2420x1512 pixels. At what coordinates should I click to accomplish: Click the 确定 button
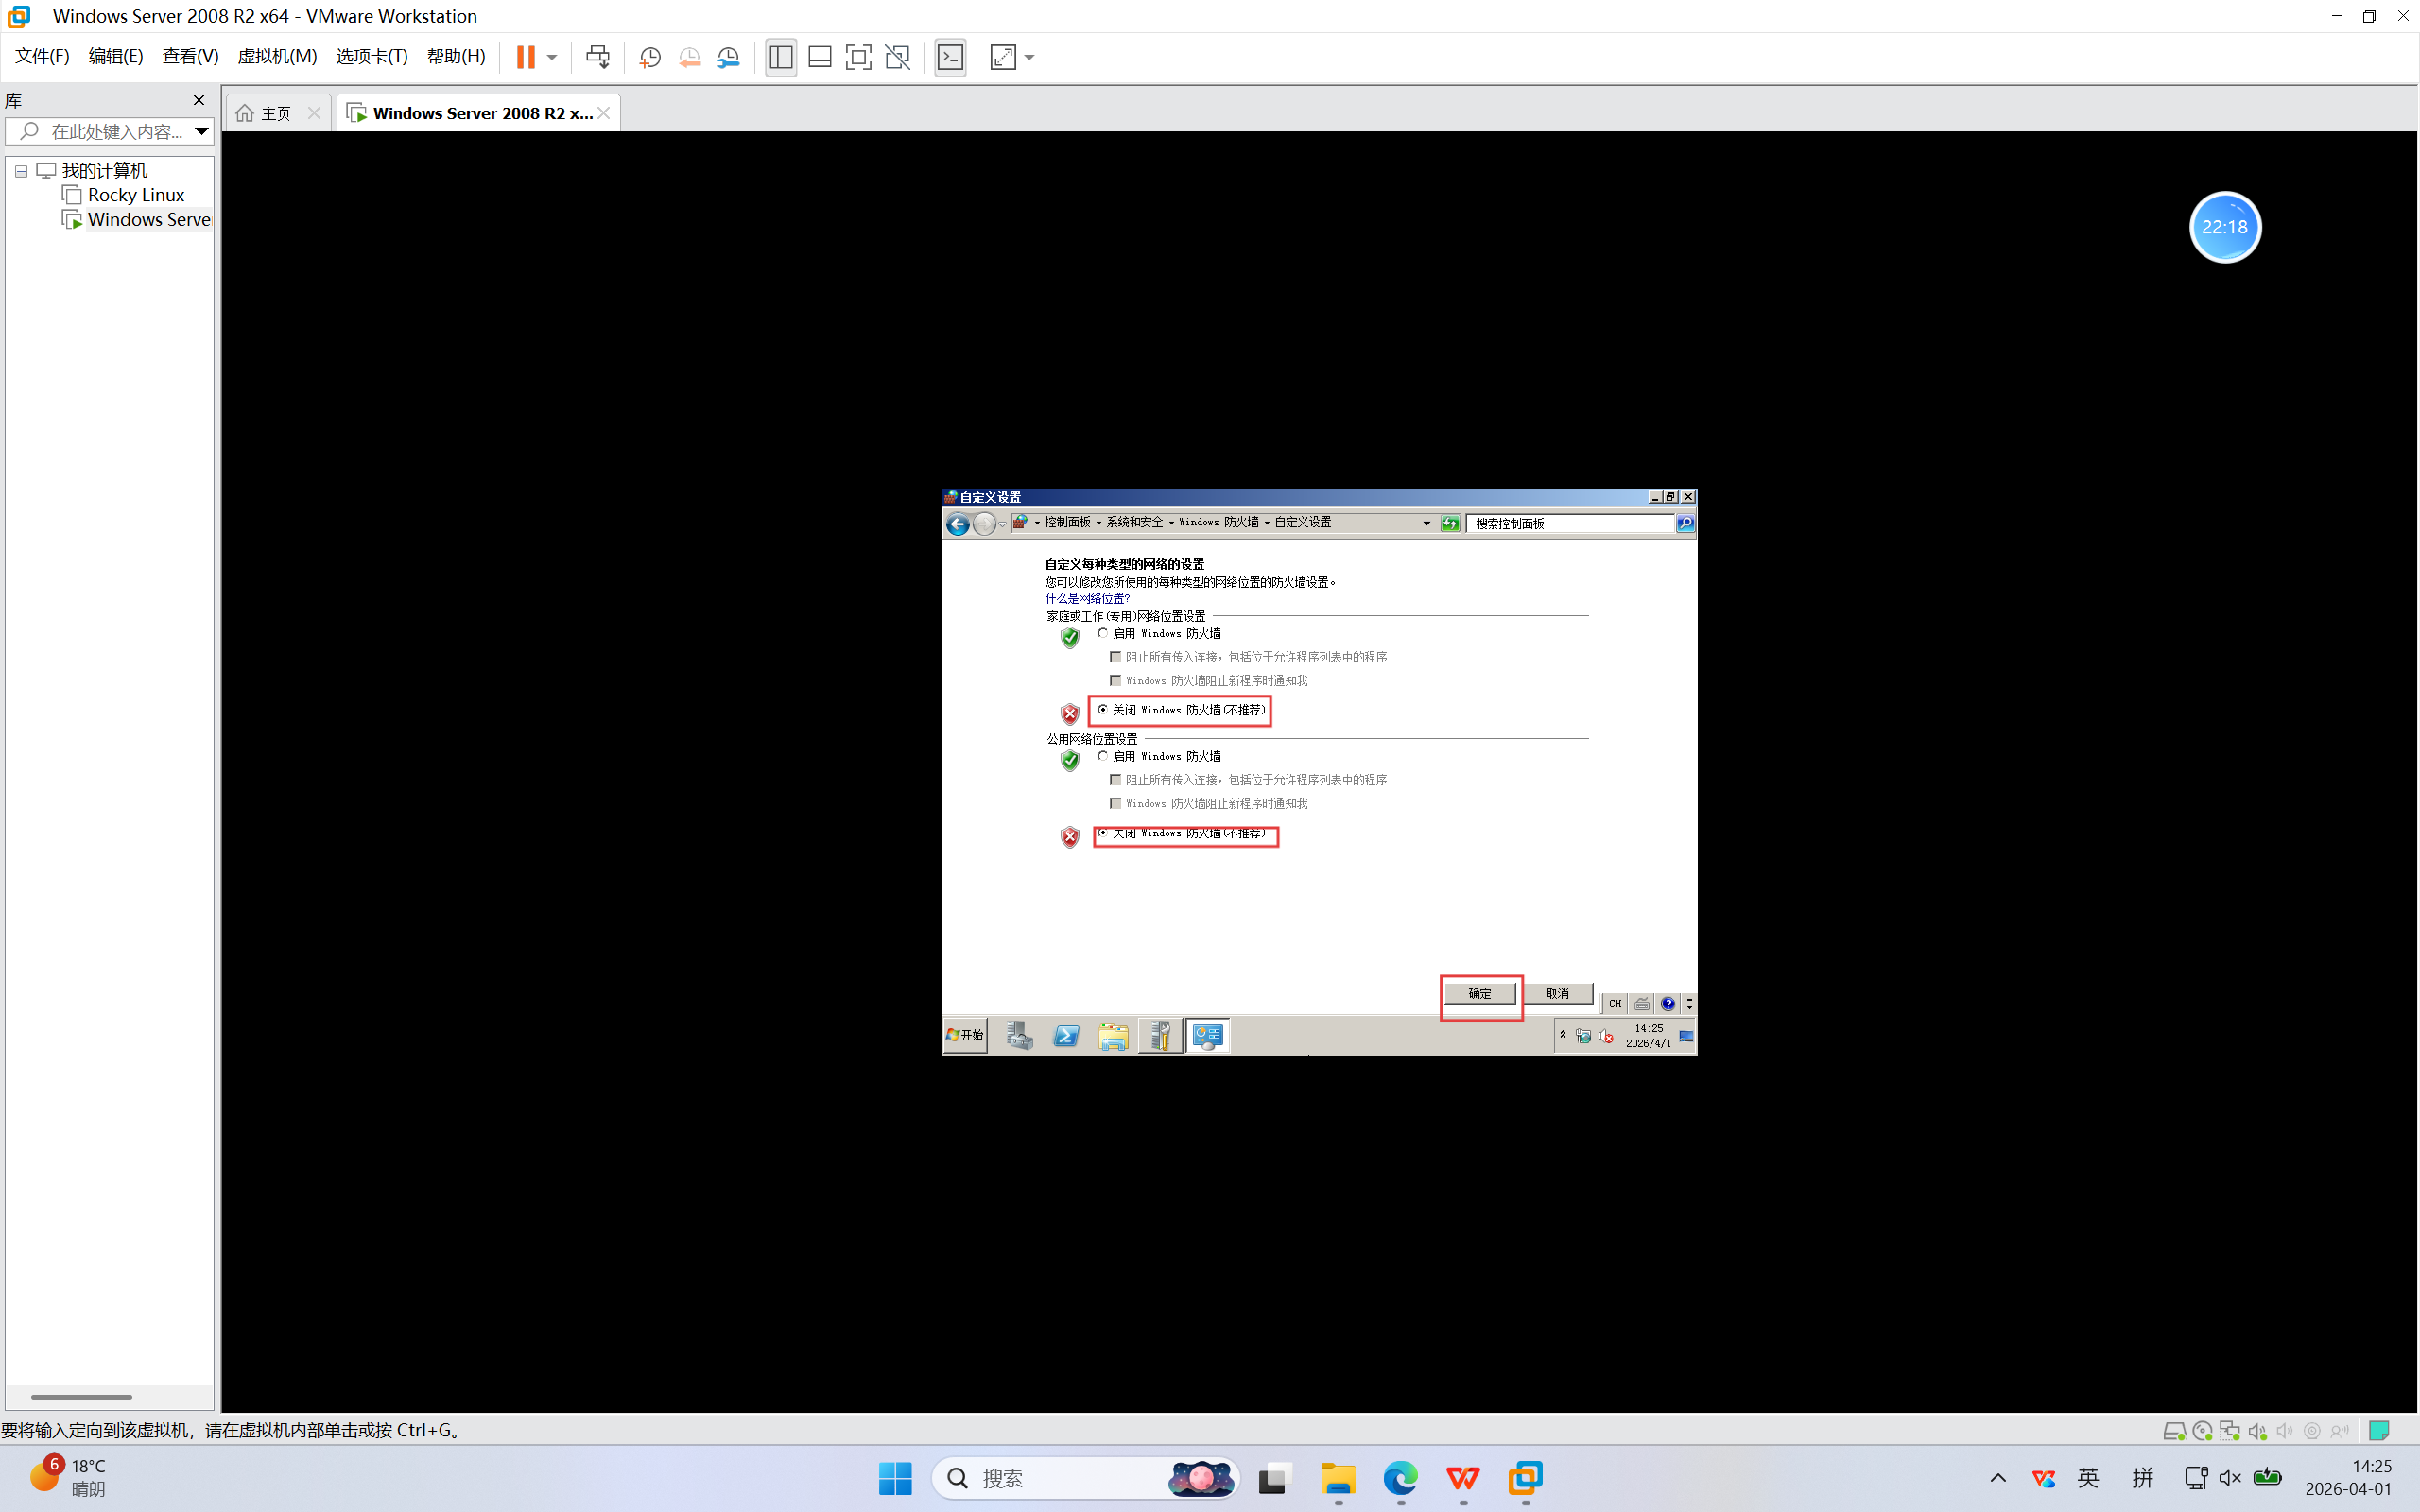click(1479, 993)
